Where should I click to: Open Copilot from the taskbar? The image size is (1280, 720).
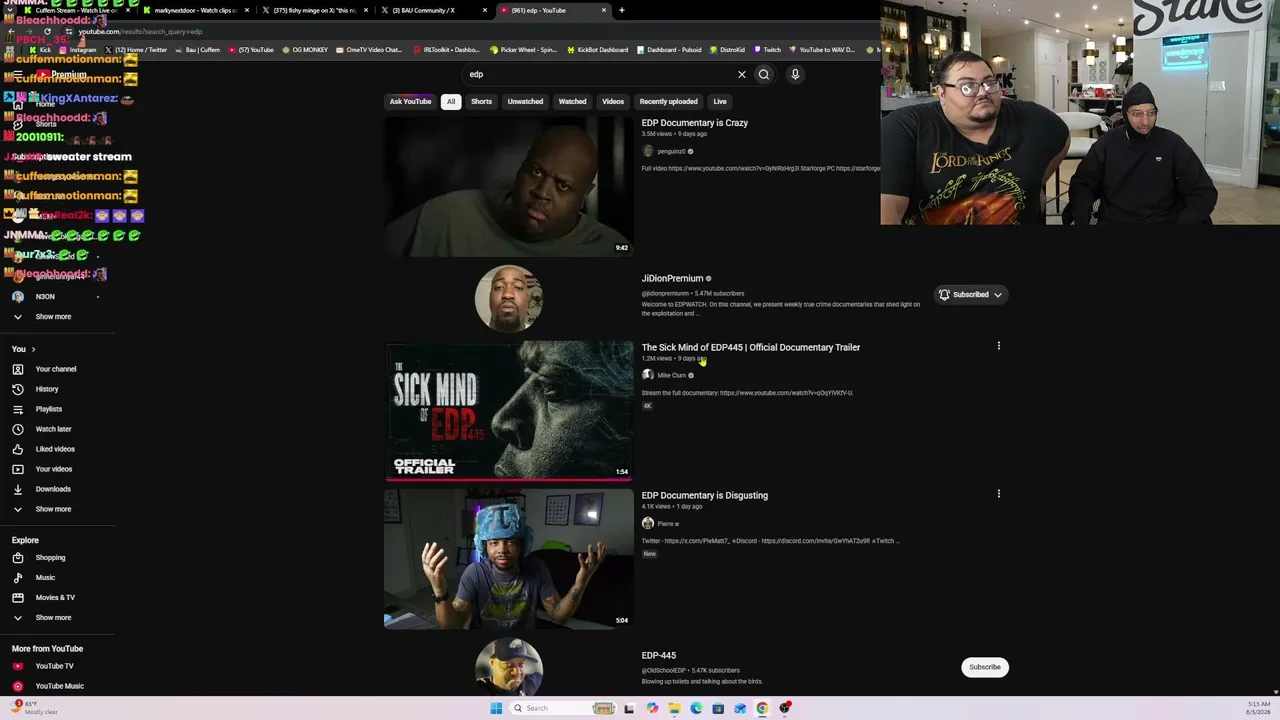[x=653, y=708]
